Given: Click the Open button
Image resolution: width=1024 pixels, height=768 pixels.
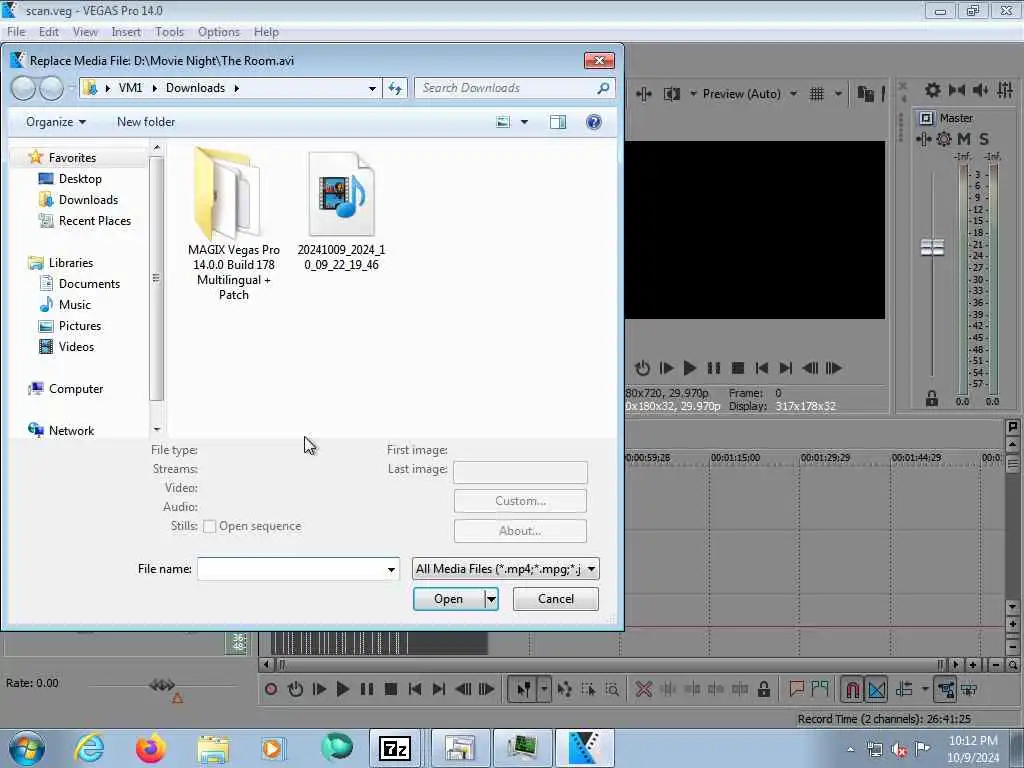Looking at the screenshot, I should point(449,599).
